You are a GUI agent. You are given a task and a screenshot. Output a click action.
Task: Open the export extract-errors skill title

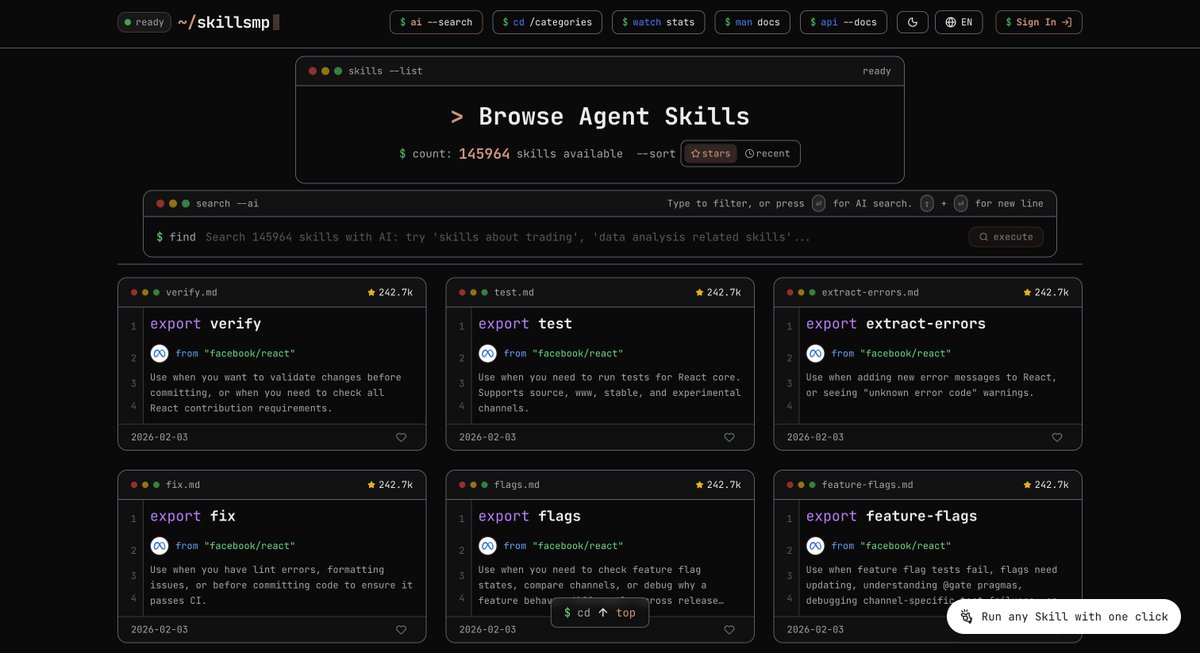(896, 324)
